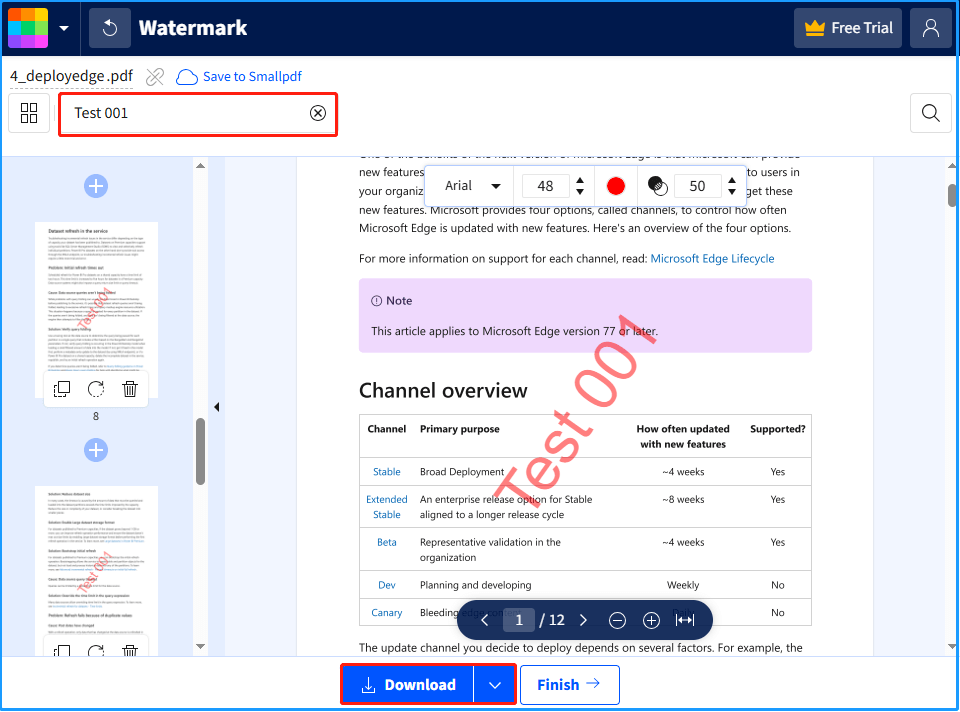Click Save to Smallpdf link
Screen dimensions: 960x712
pos(239,77)
